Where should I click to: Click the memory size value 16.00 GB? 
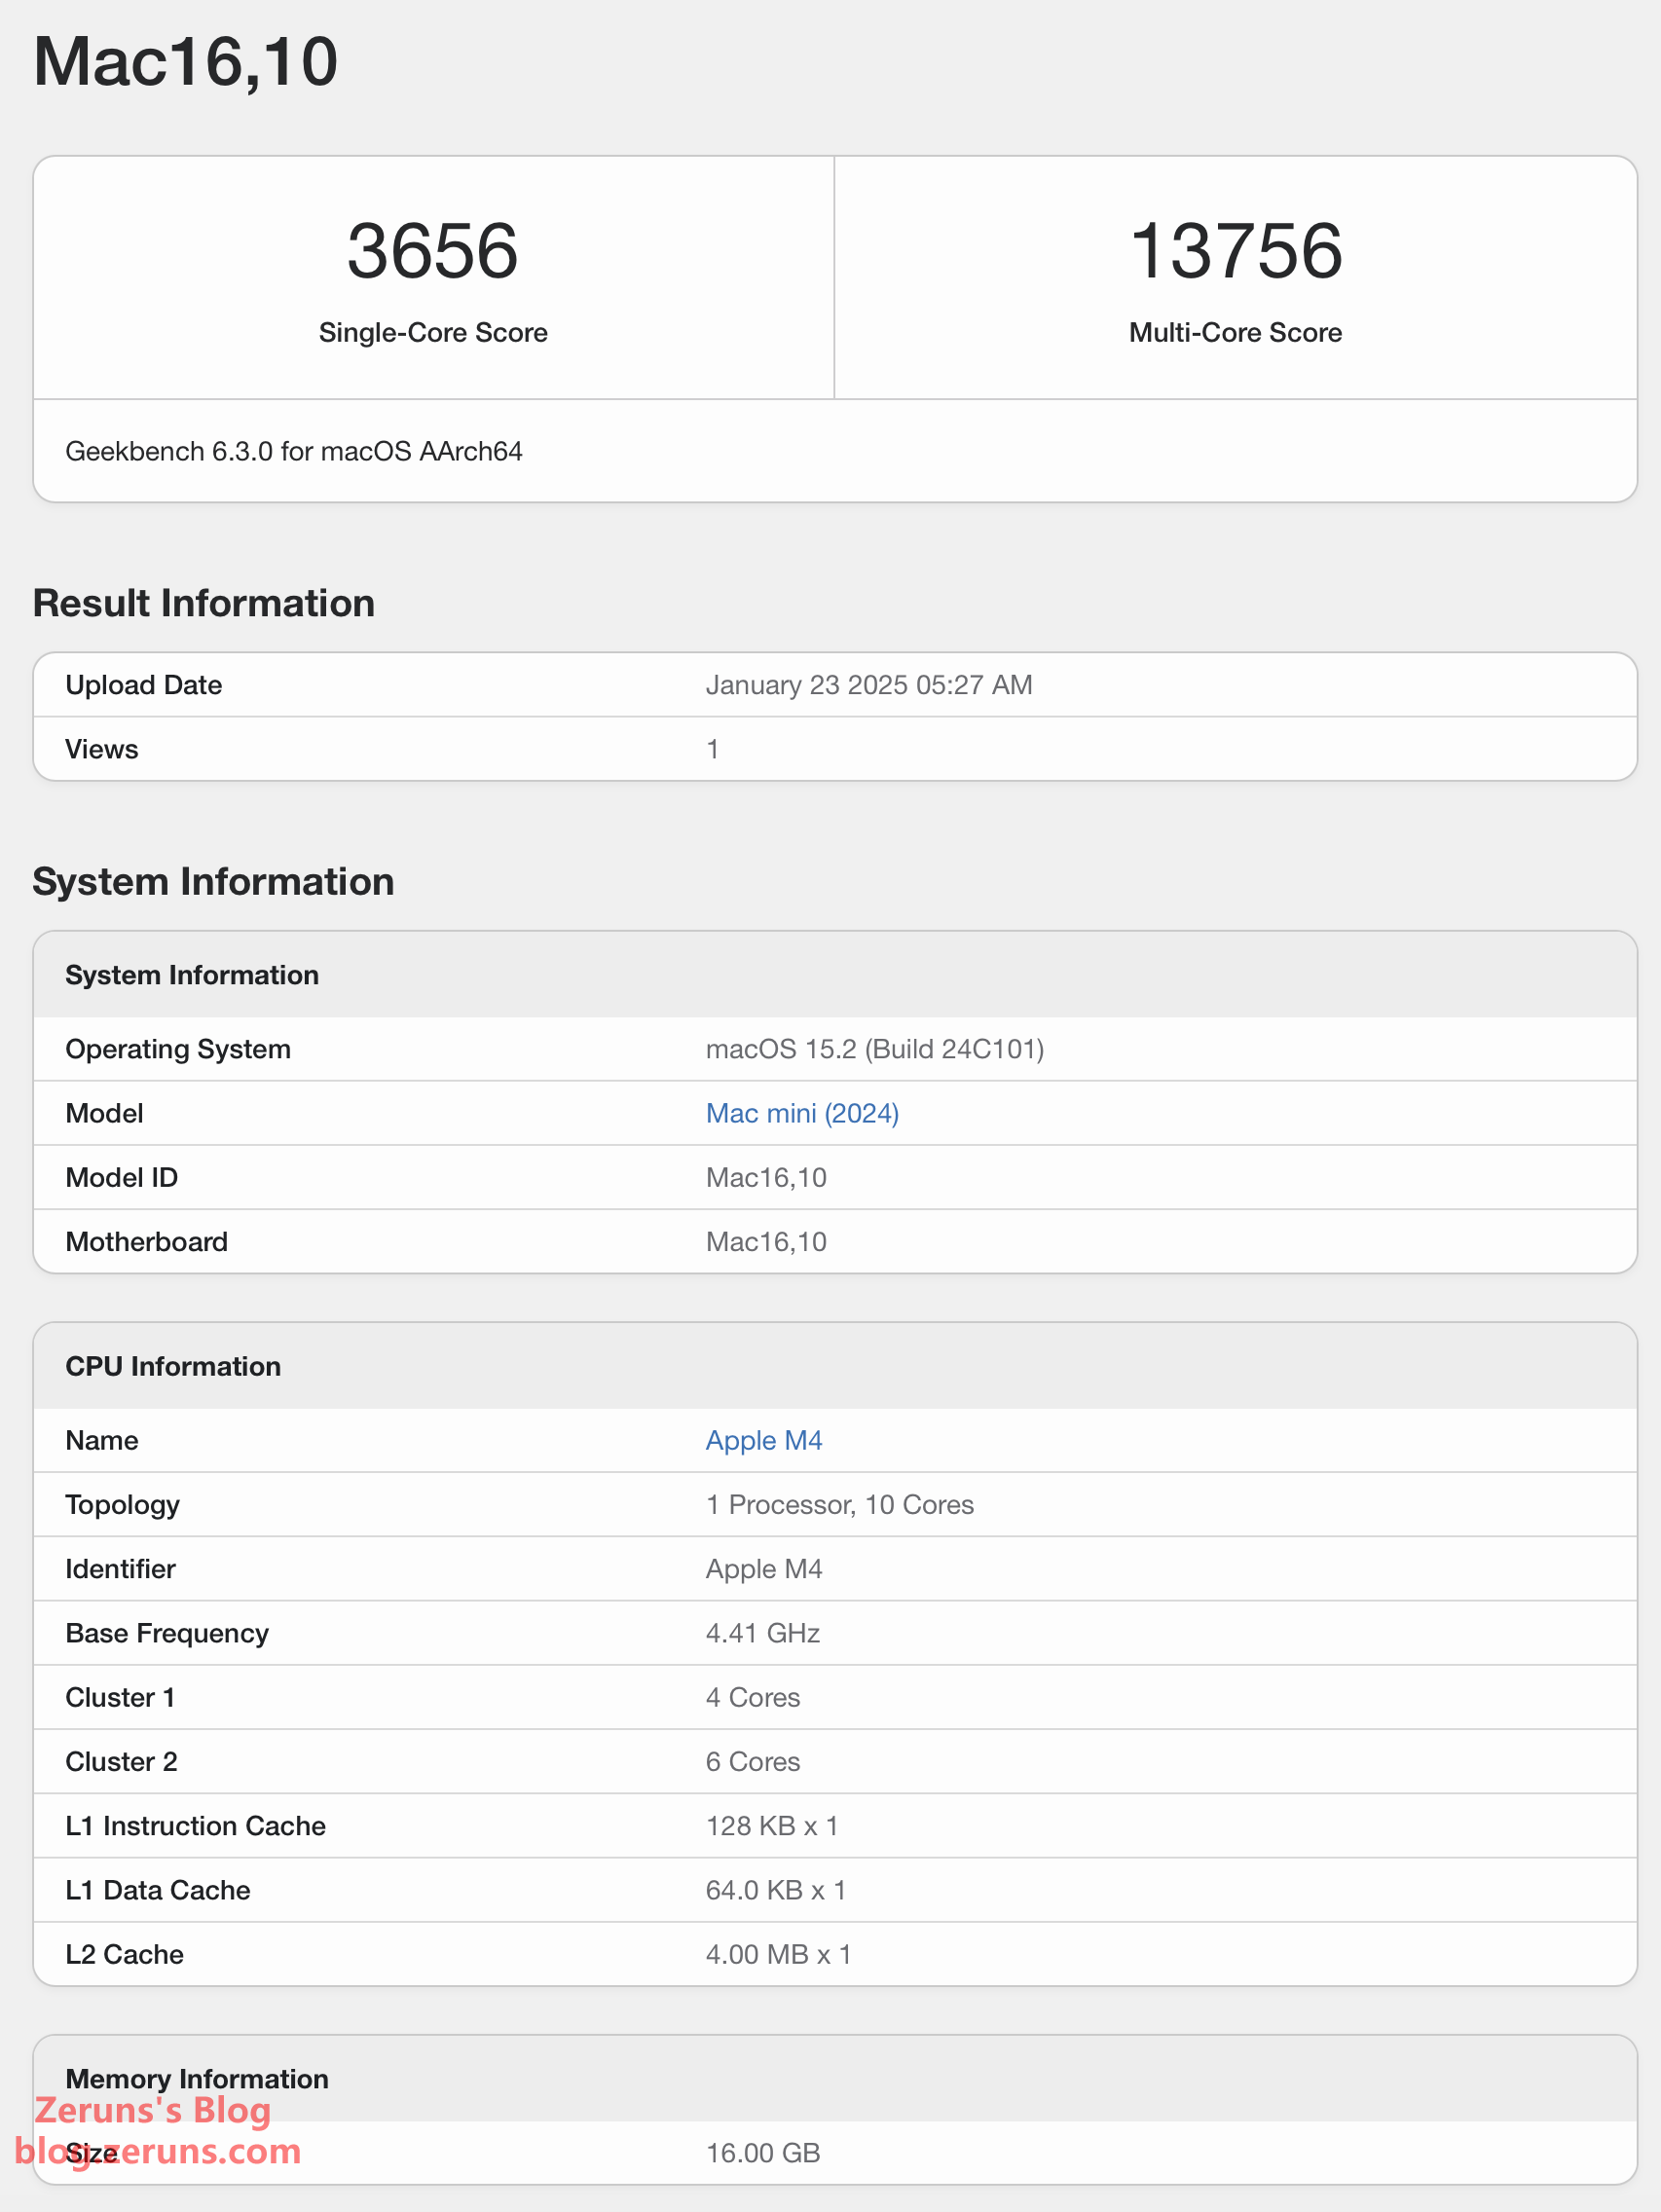click(762, 2152)
